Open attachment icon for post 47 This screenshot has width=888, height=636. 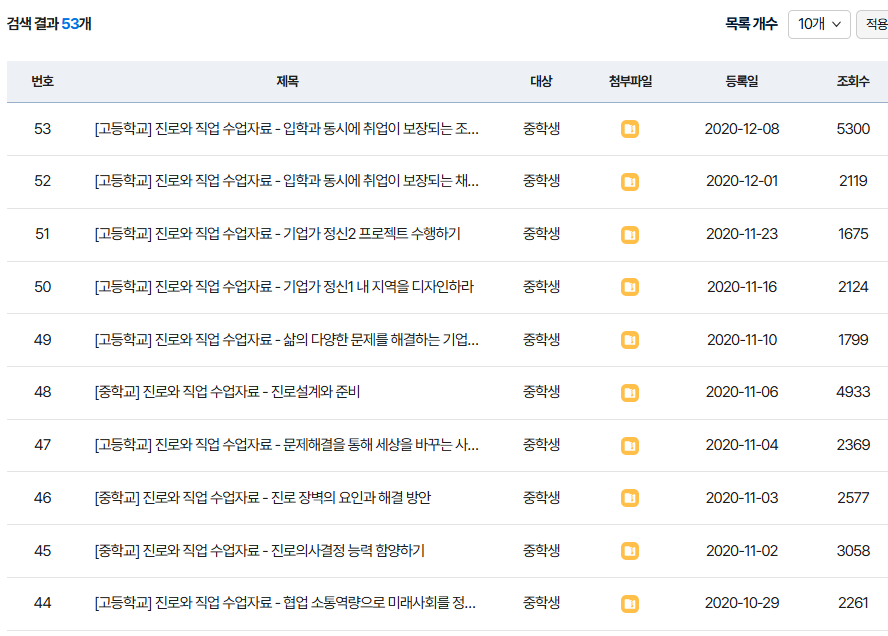tap(630, 446)
